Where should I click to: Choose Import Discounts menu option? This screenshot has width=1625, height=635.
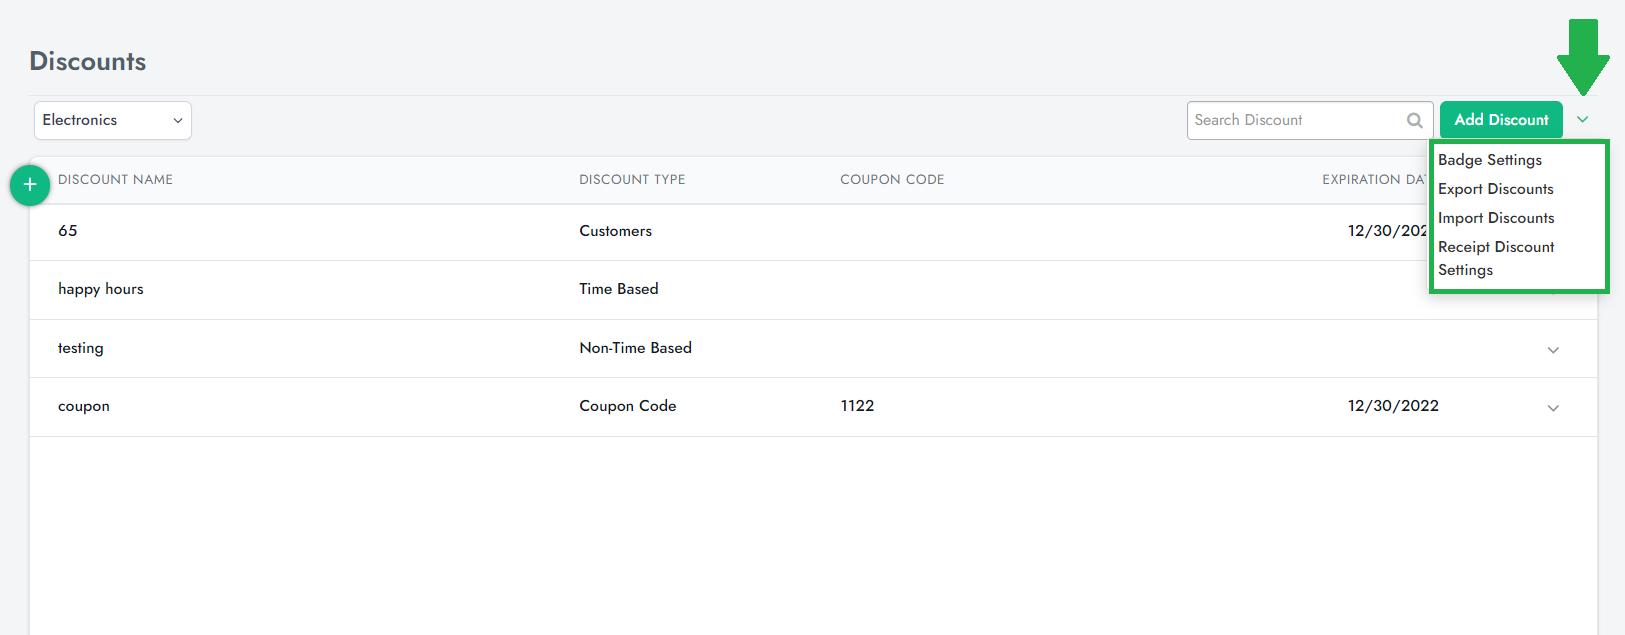tap(1495, 218)
